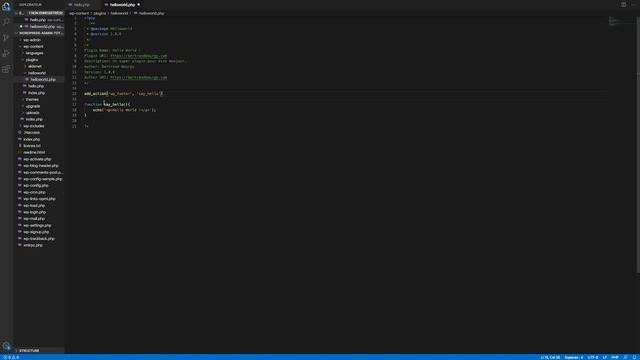Screen dimensions: 640x360
Task: Click the notifications bell in status bar
Action: pyautogui.click(x=634, y=357)
